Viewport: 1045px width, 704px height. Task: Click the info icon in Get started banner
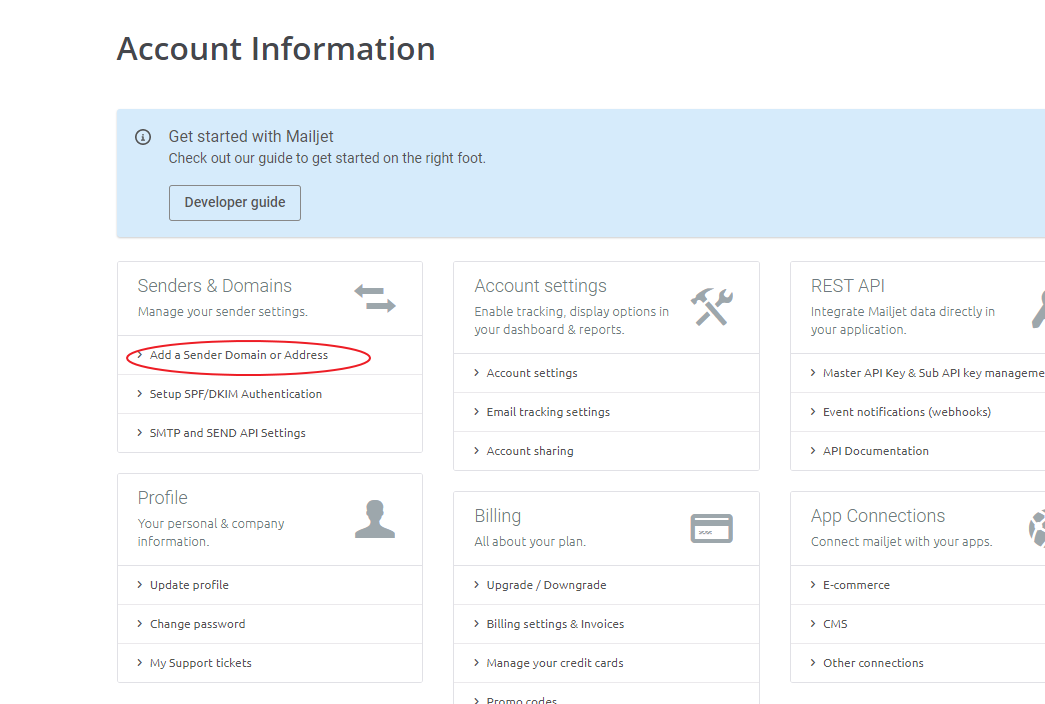143,137
